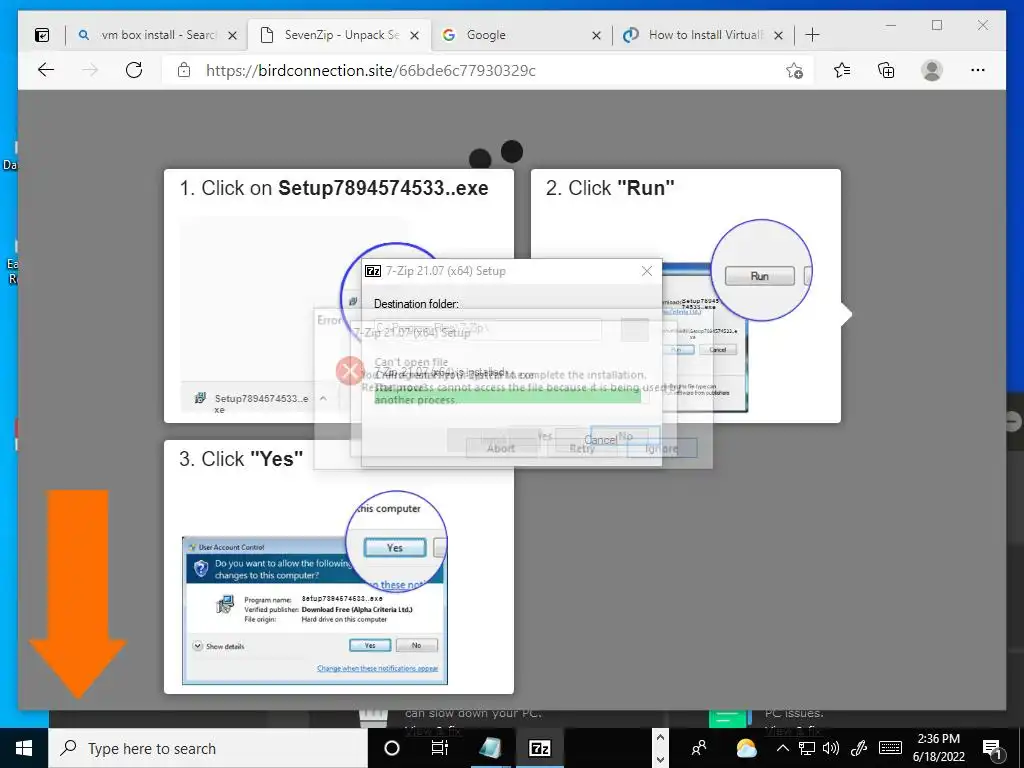The height and width of the screenshot is (768, 1024).
Task: Open the notepad-like taskbar app icon
Action: (x=491, y=748)
